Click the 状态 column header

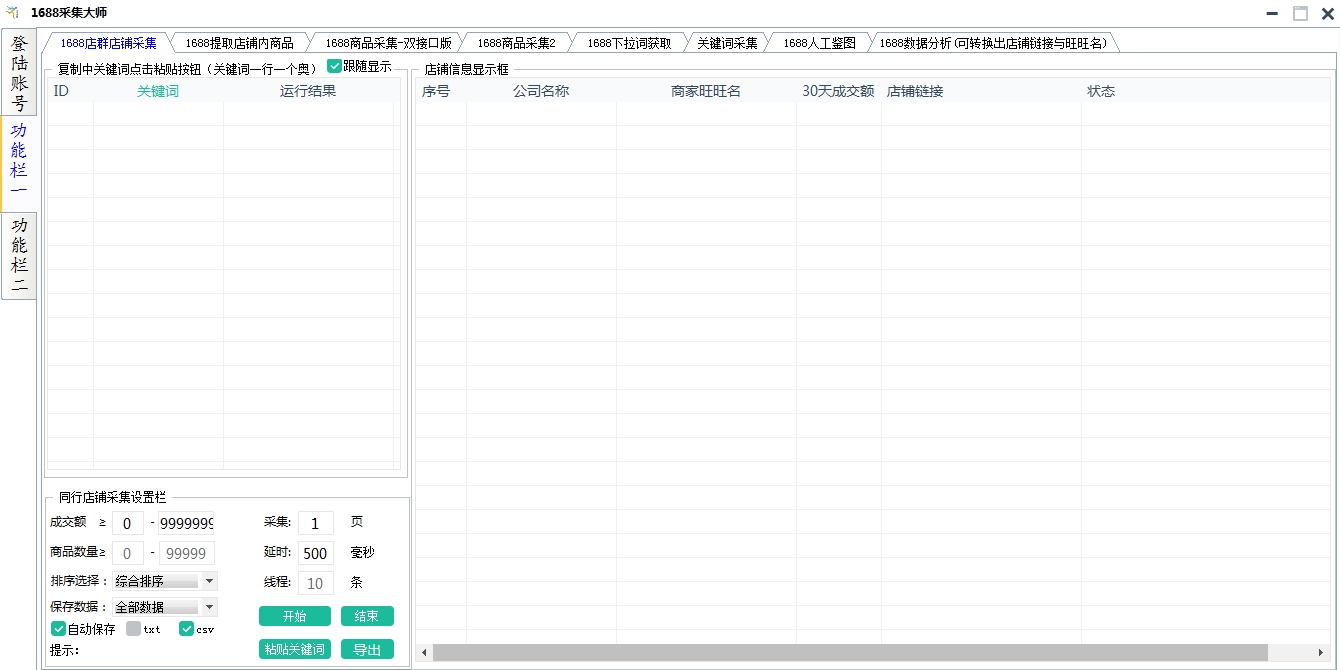pyautogui.click(x=1205, y=91)
